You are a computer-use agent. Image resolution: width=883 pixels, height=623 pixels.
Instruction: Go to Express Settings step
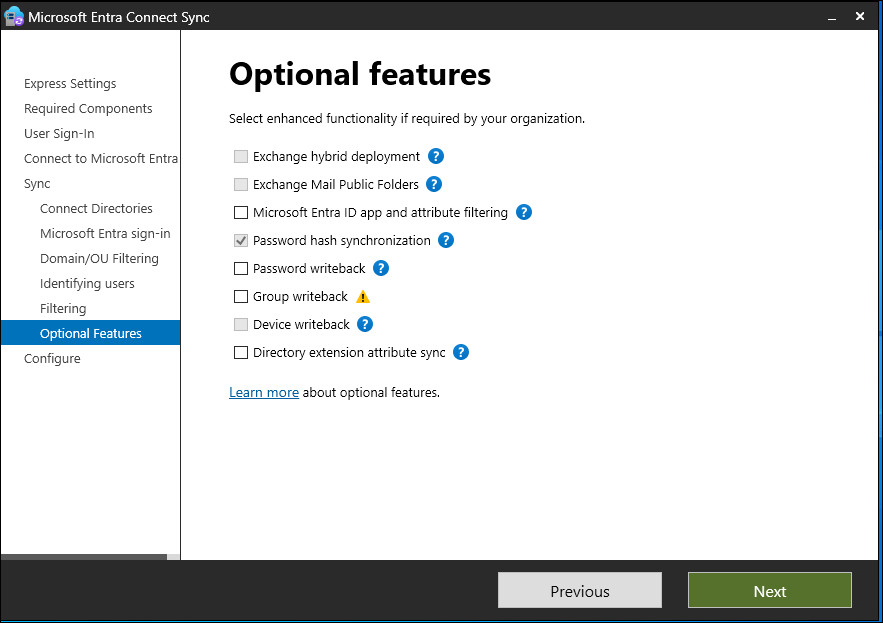[70, 84]
